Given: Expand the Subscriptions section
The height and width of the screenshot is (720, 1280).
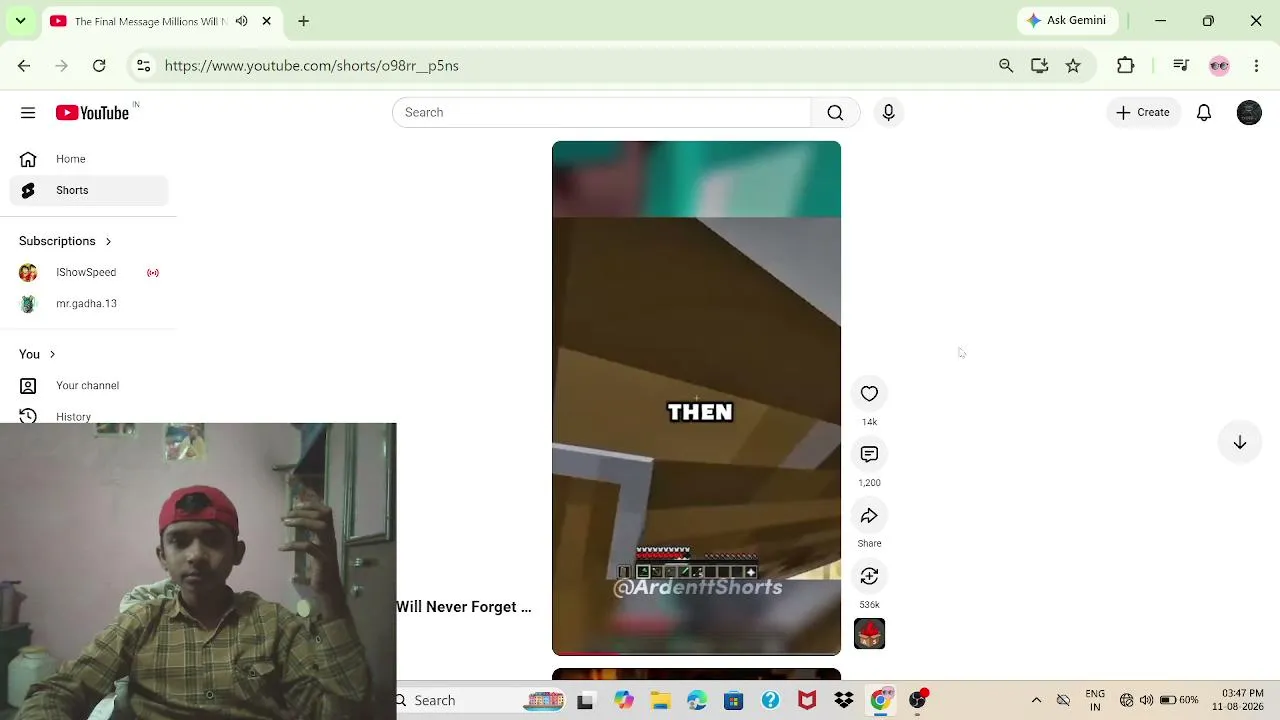Looking at the screenshot, I should (x=65, y=241).
